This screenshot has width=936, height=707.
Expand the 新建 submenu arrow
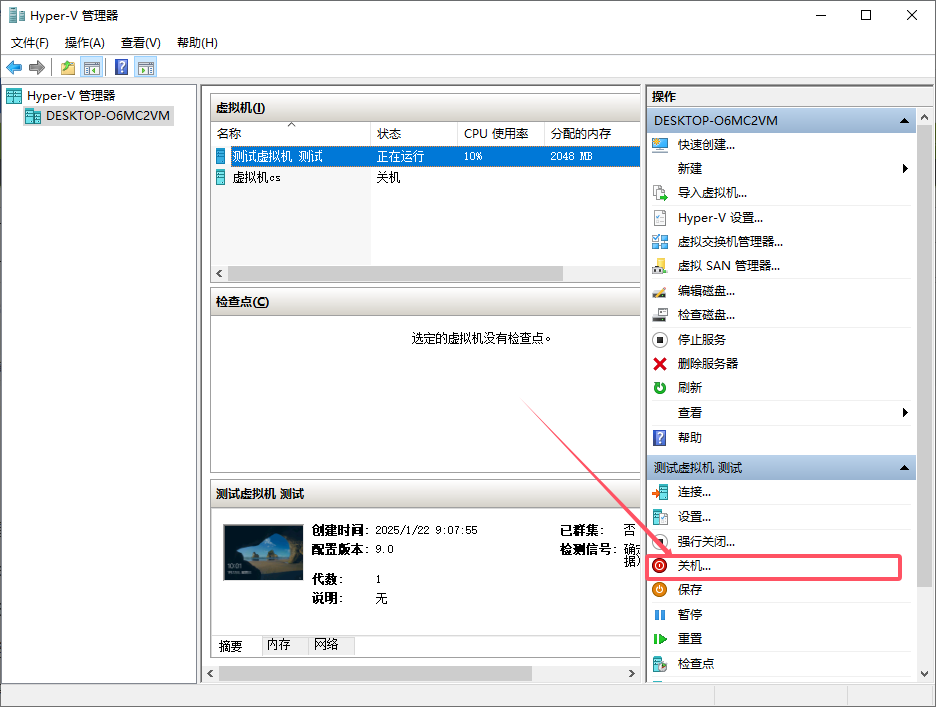(905, 168)
